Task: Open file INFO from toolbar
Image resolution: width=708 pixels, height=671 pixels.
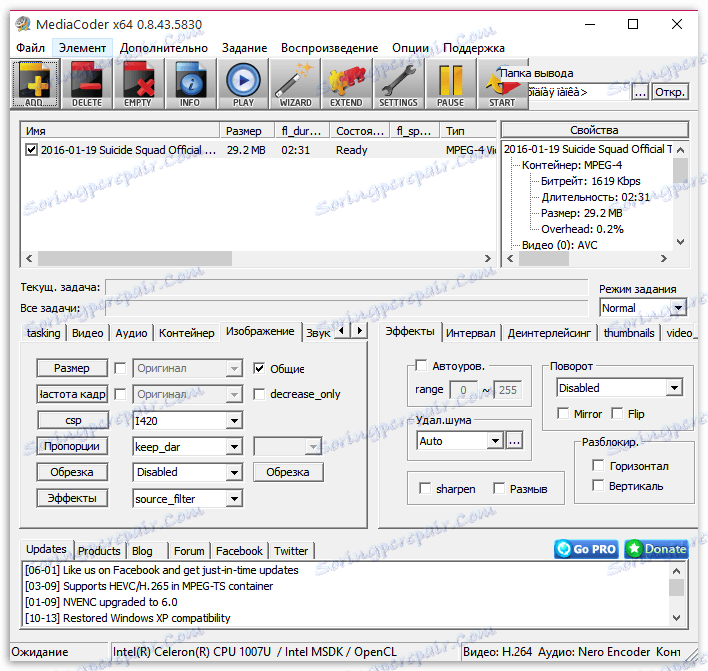Action: pos(190,84)
